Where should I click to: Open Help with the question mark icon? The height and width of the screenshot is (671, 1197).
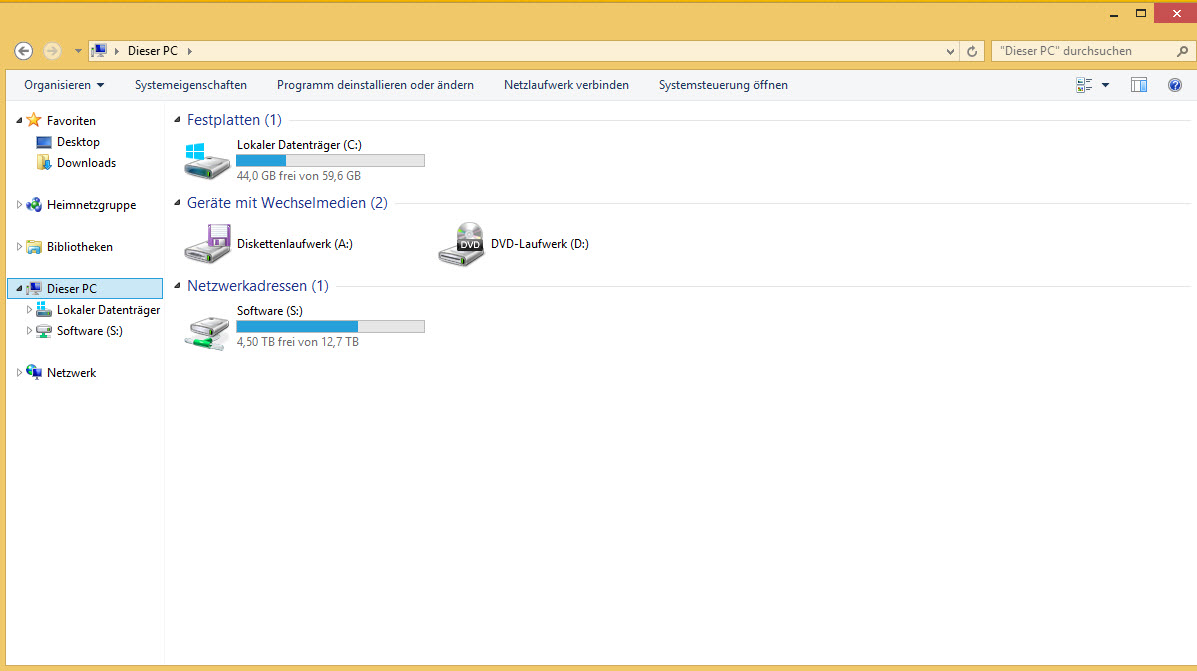[x=1175, y=85]
